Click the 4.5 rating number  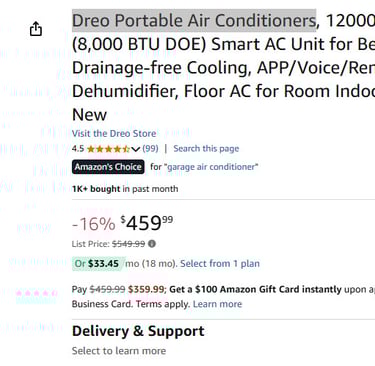click(x=78, y=149)
